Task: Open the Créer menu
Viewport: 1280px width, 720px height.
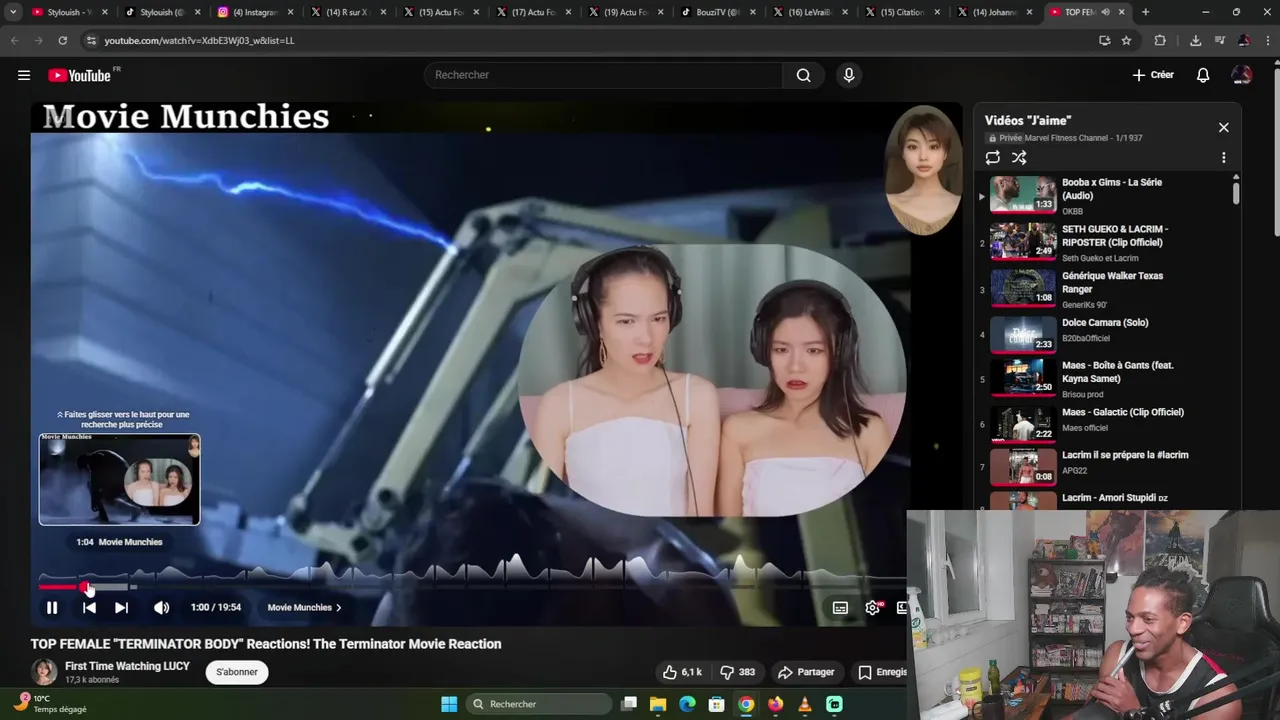Action: click(x=1153, y=75)
